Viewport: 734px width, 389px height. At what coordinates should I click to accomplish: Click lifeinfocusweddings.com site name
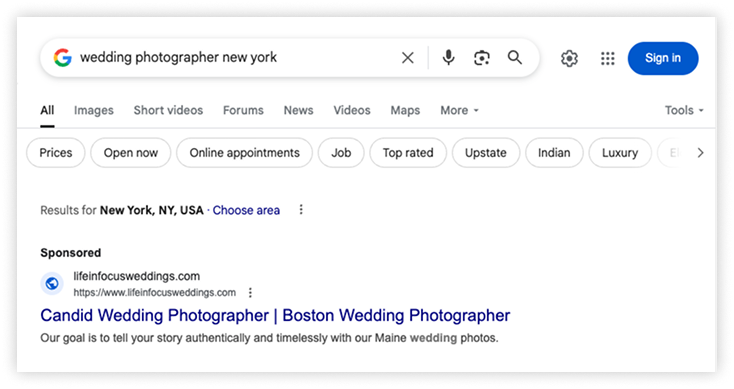coord(137,276)
